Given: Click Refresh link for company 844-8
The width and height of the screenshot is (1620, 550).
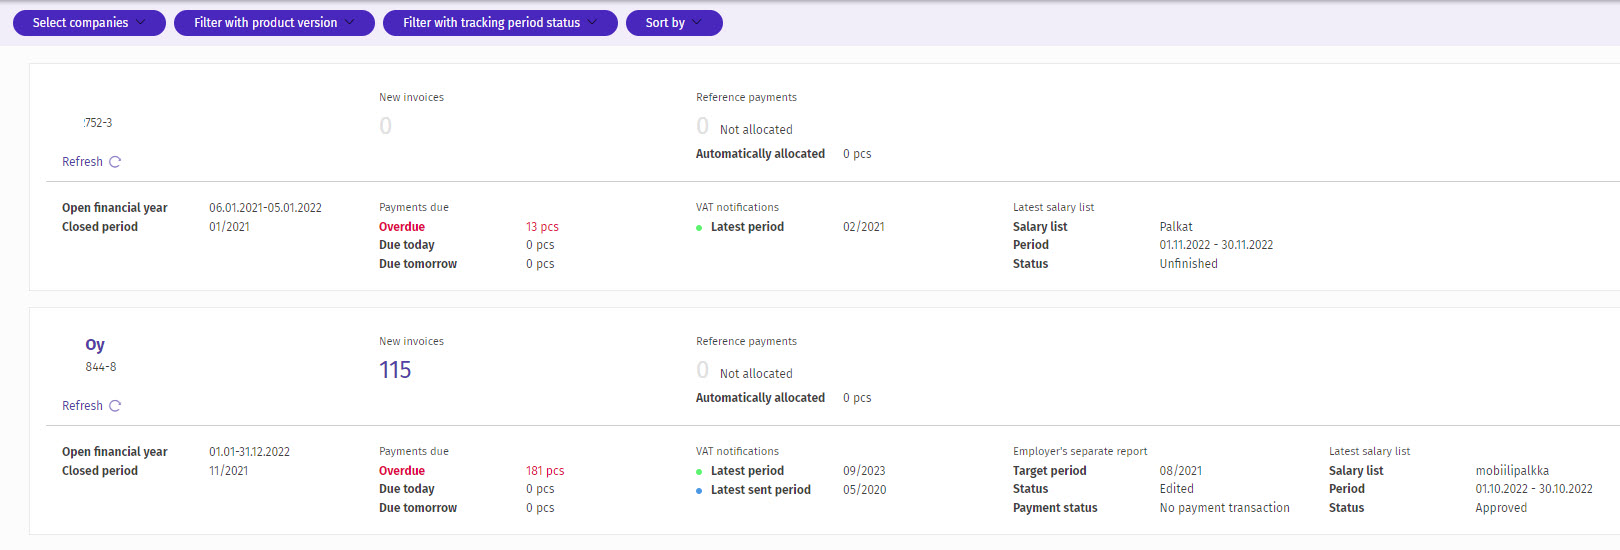Looking at the screenshot, I should [82, 406].
